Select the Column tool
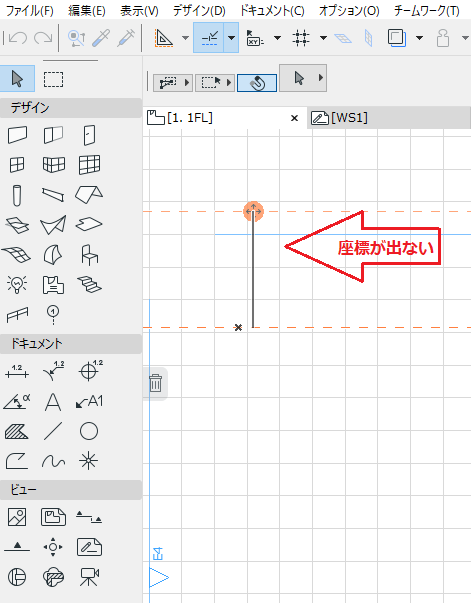 (x=17, y=195)
